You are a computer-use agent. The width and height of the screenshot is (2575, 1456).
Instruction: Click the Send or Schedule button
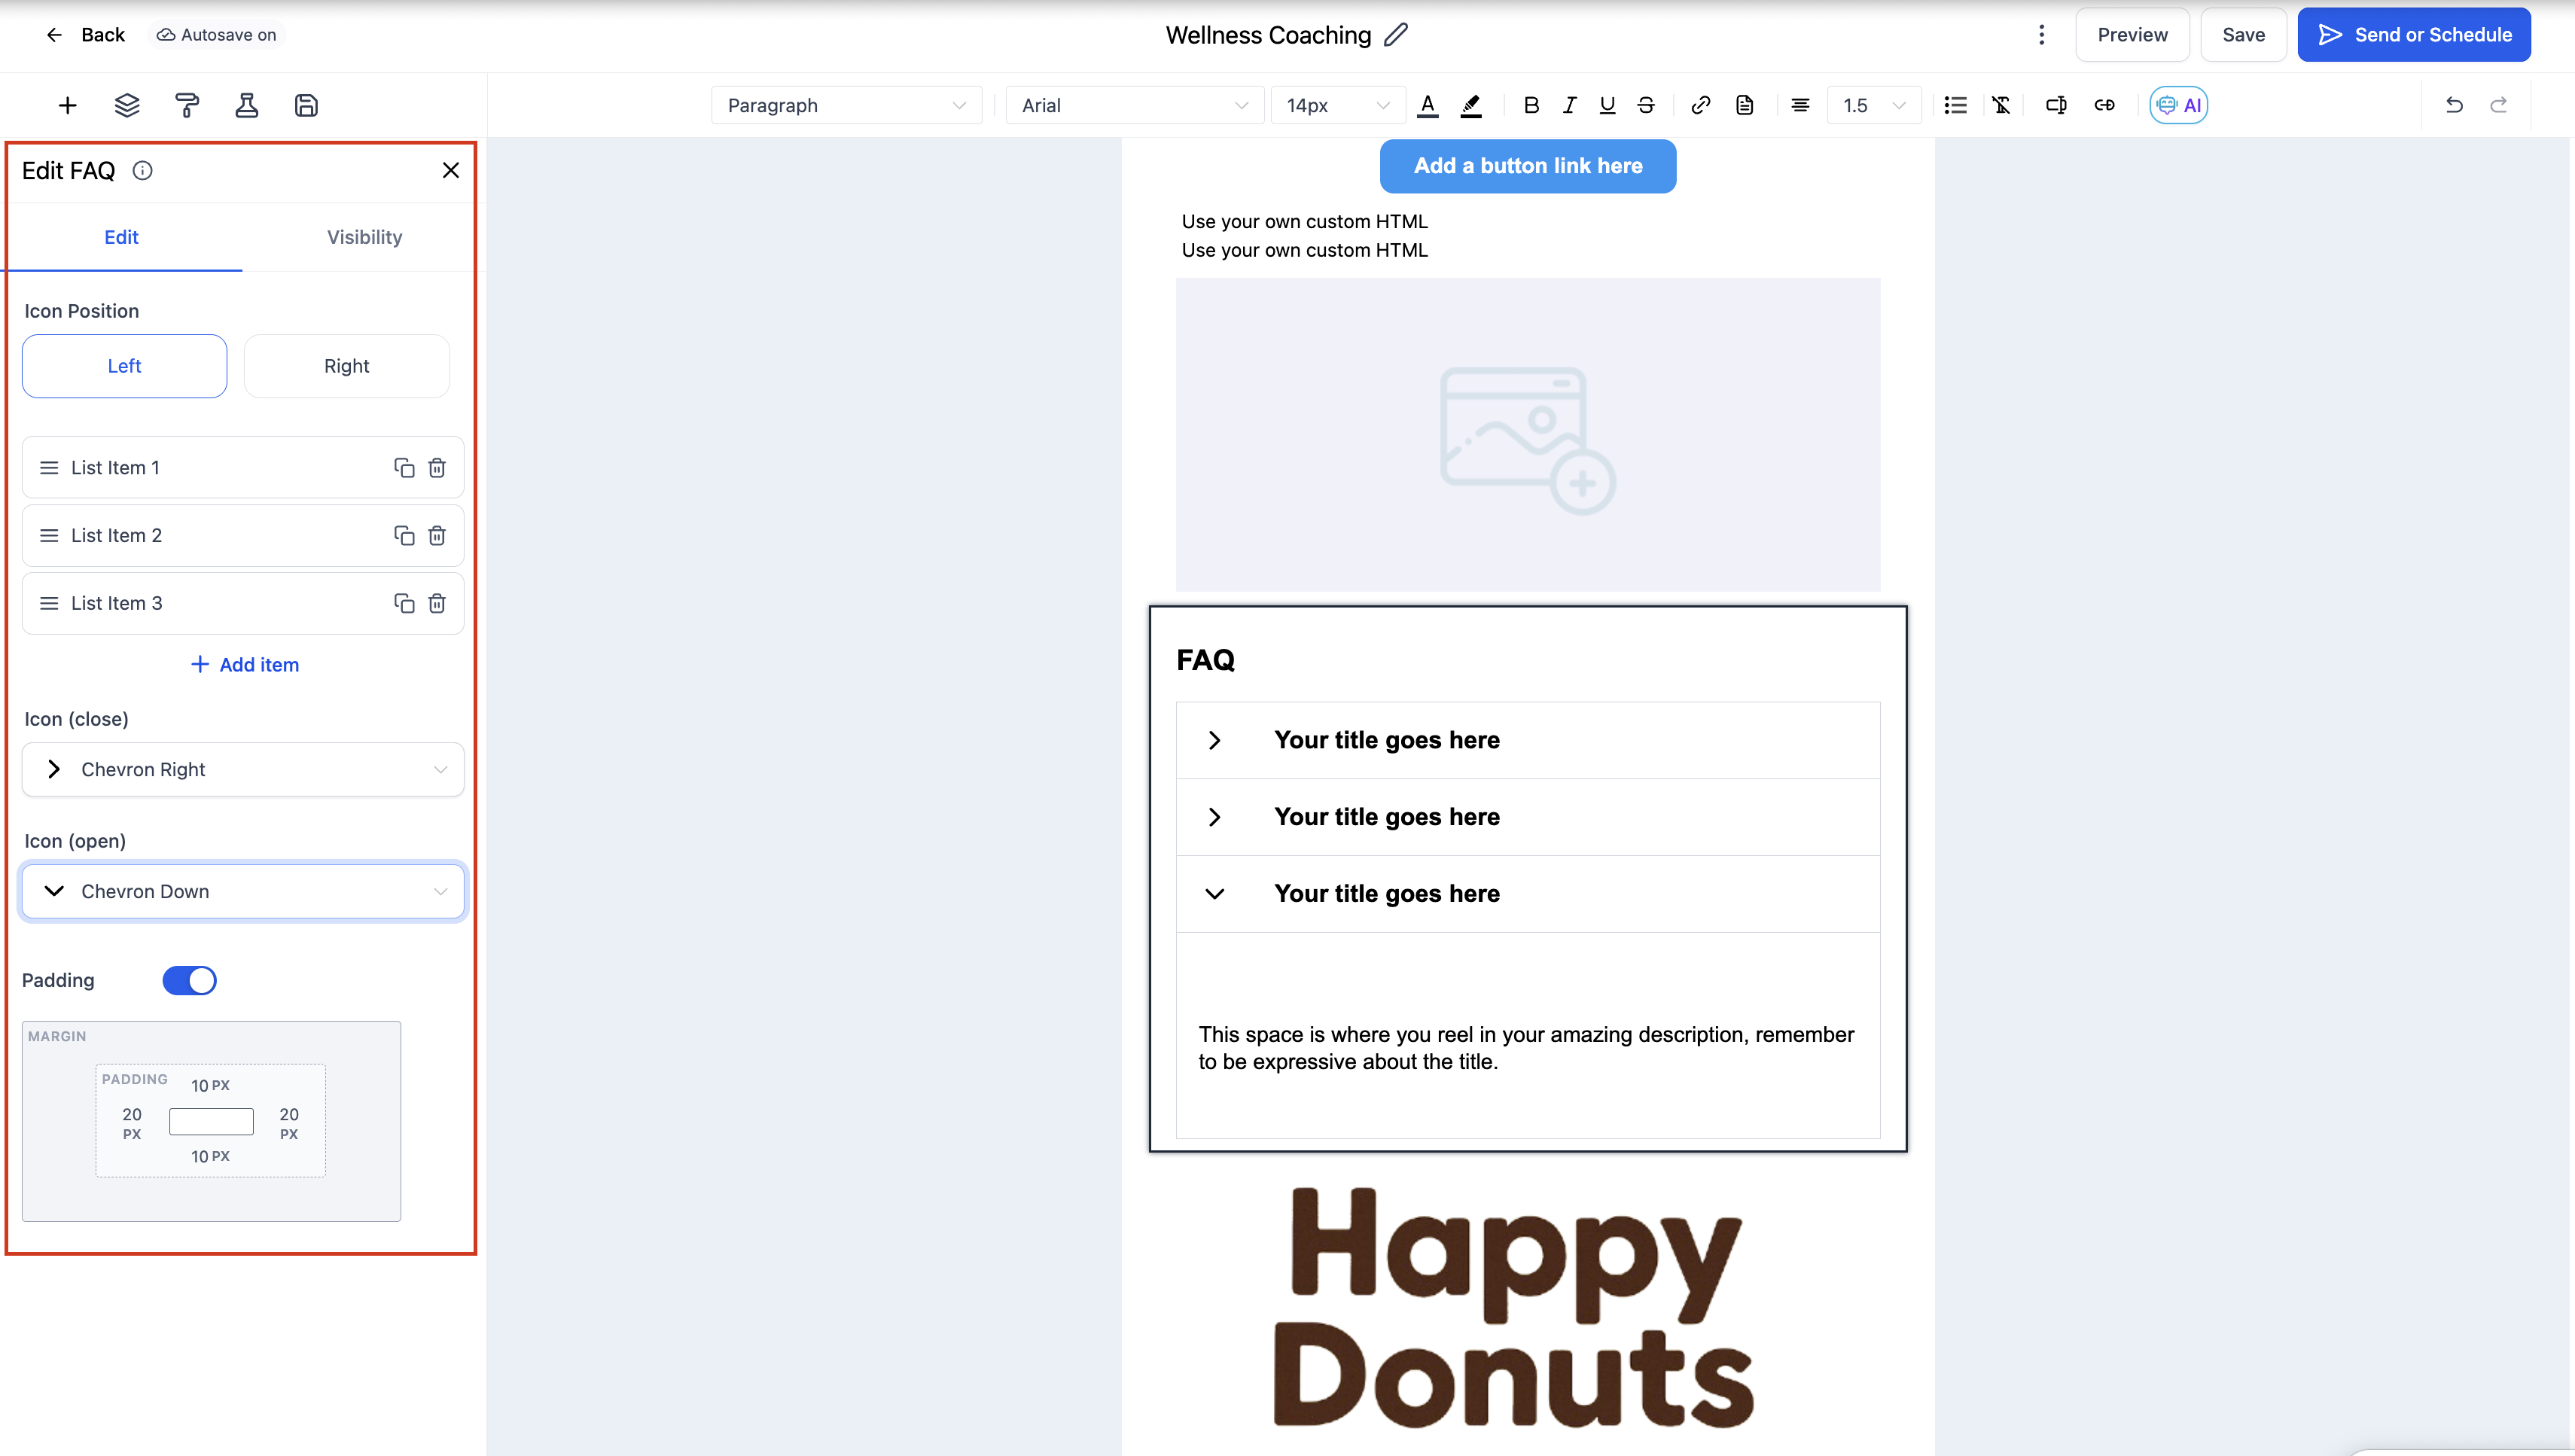(x=2413, y=35)
